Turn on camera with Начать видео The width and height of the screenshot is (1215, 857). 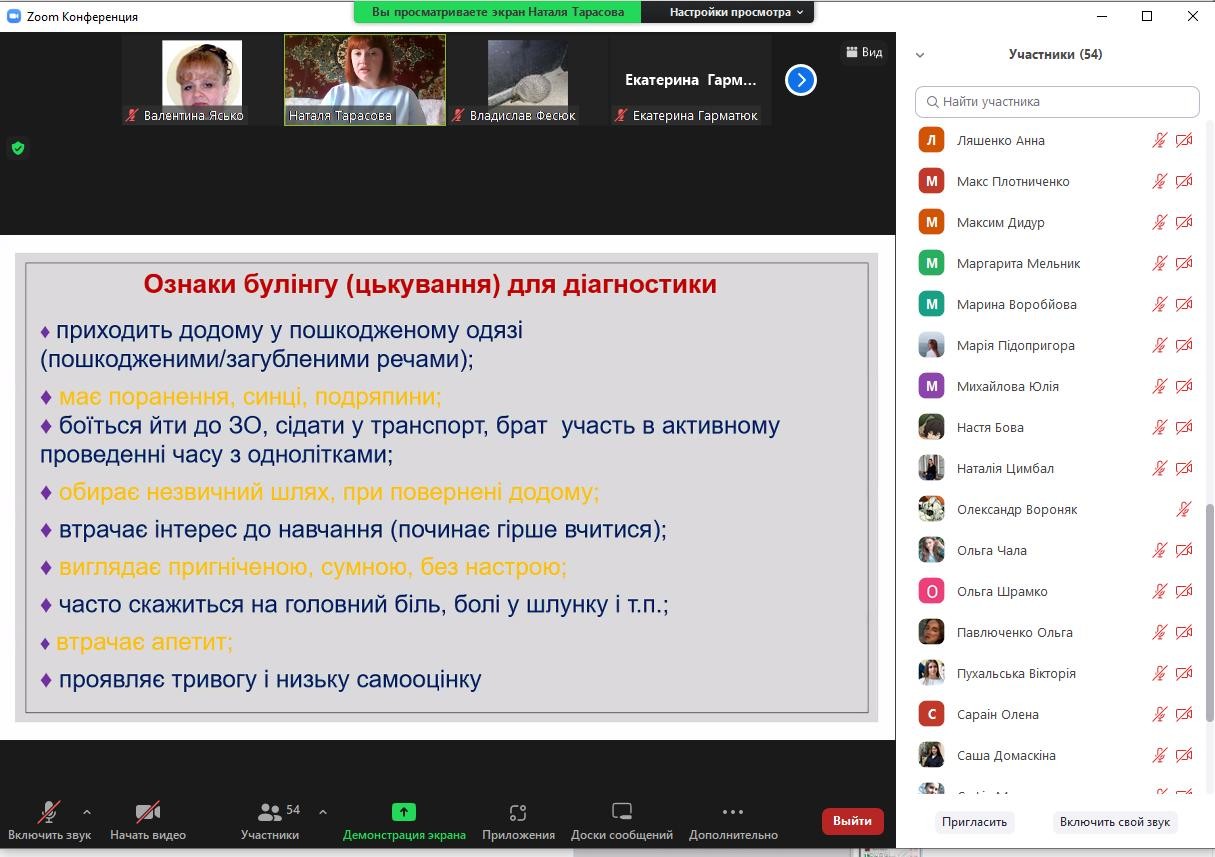[148, 812]
